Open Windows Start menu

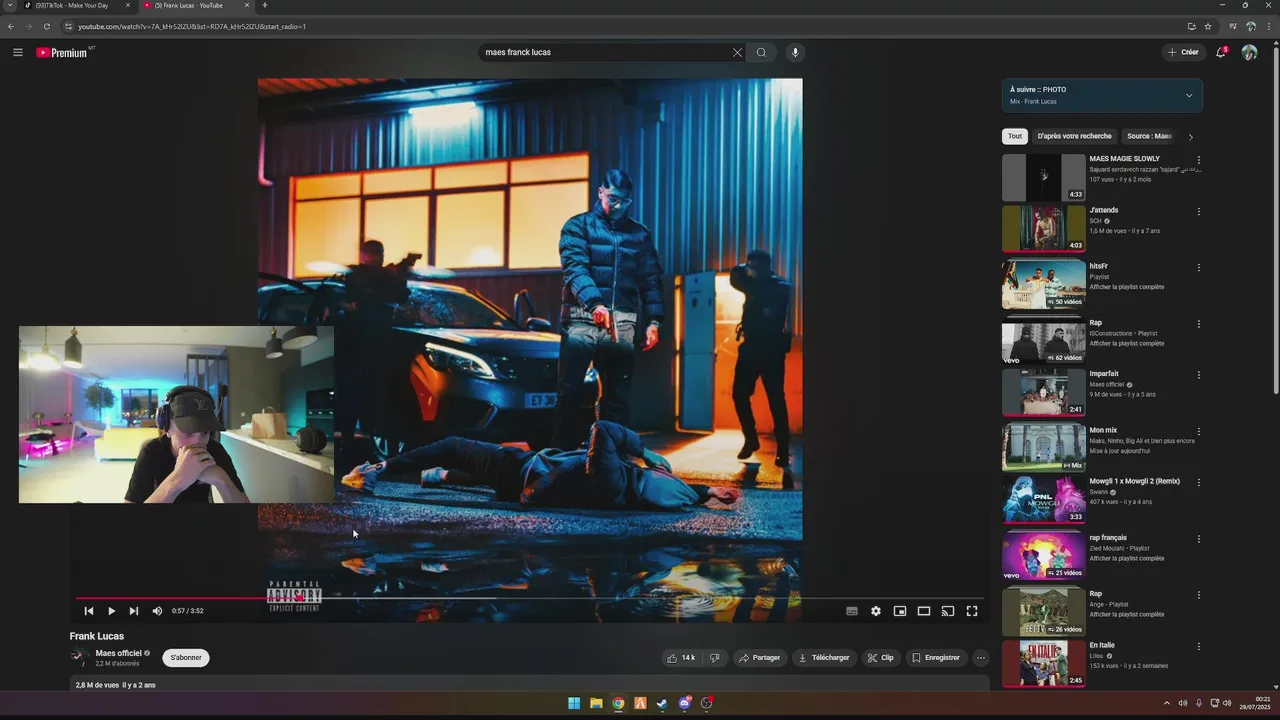pyautogui.click(x=574, y=703)
